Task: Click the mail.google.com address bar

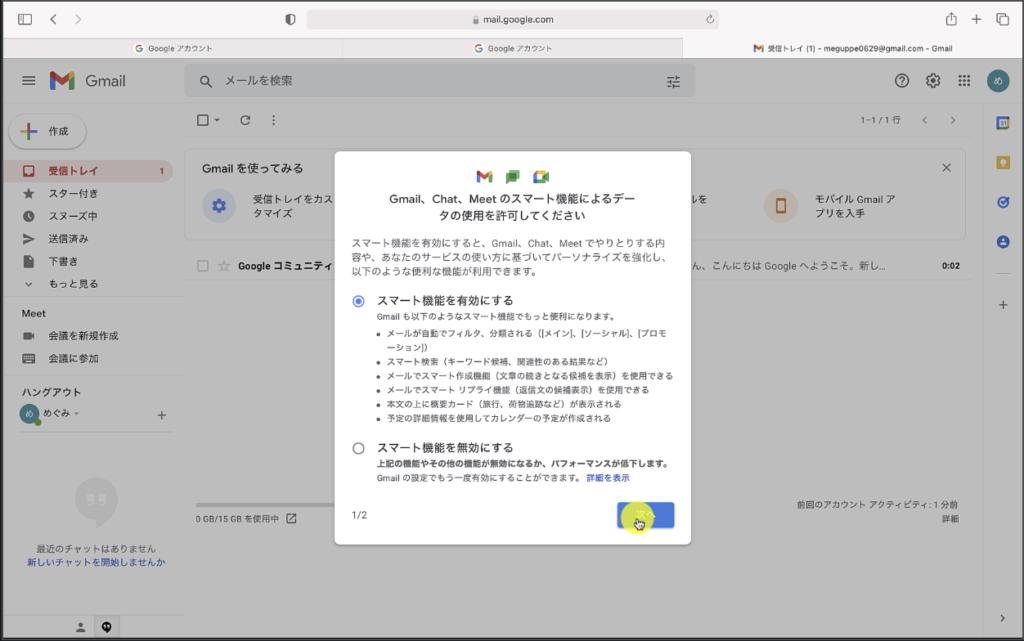Action: (513, 20)
